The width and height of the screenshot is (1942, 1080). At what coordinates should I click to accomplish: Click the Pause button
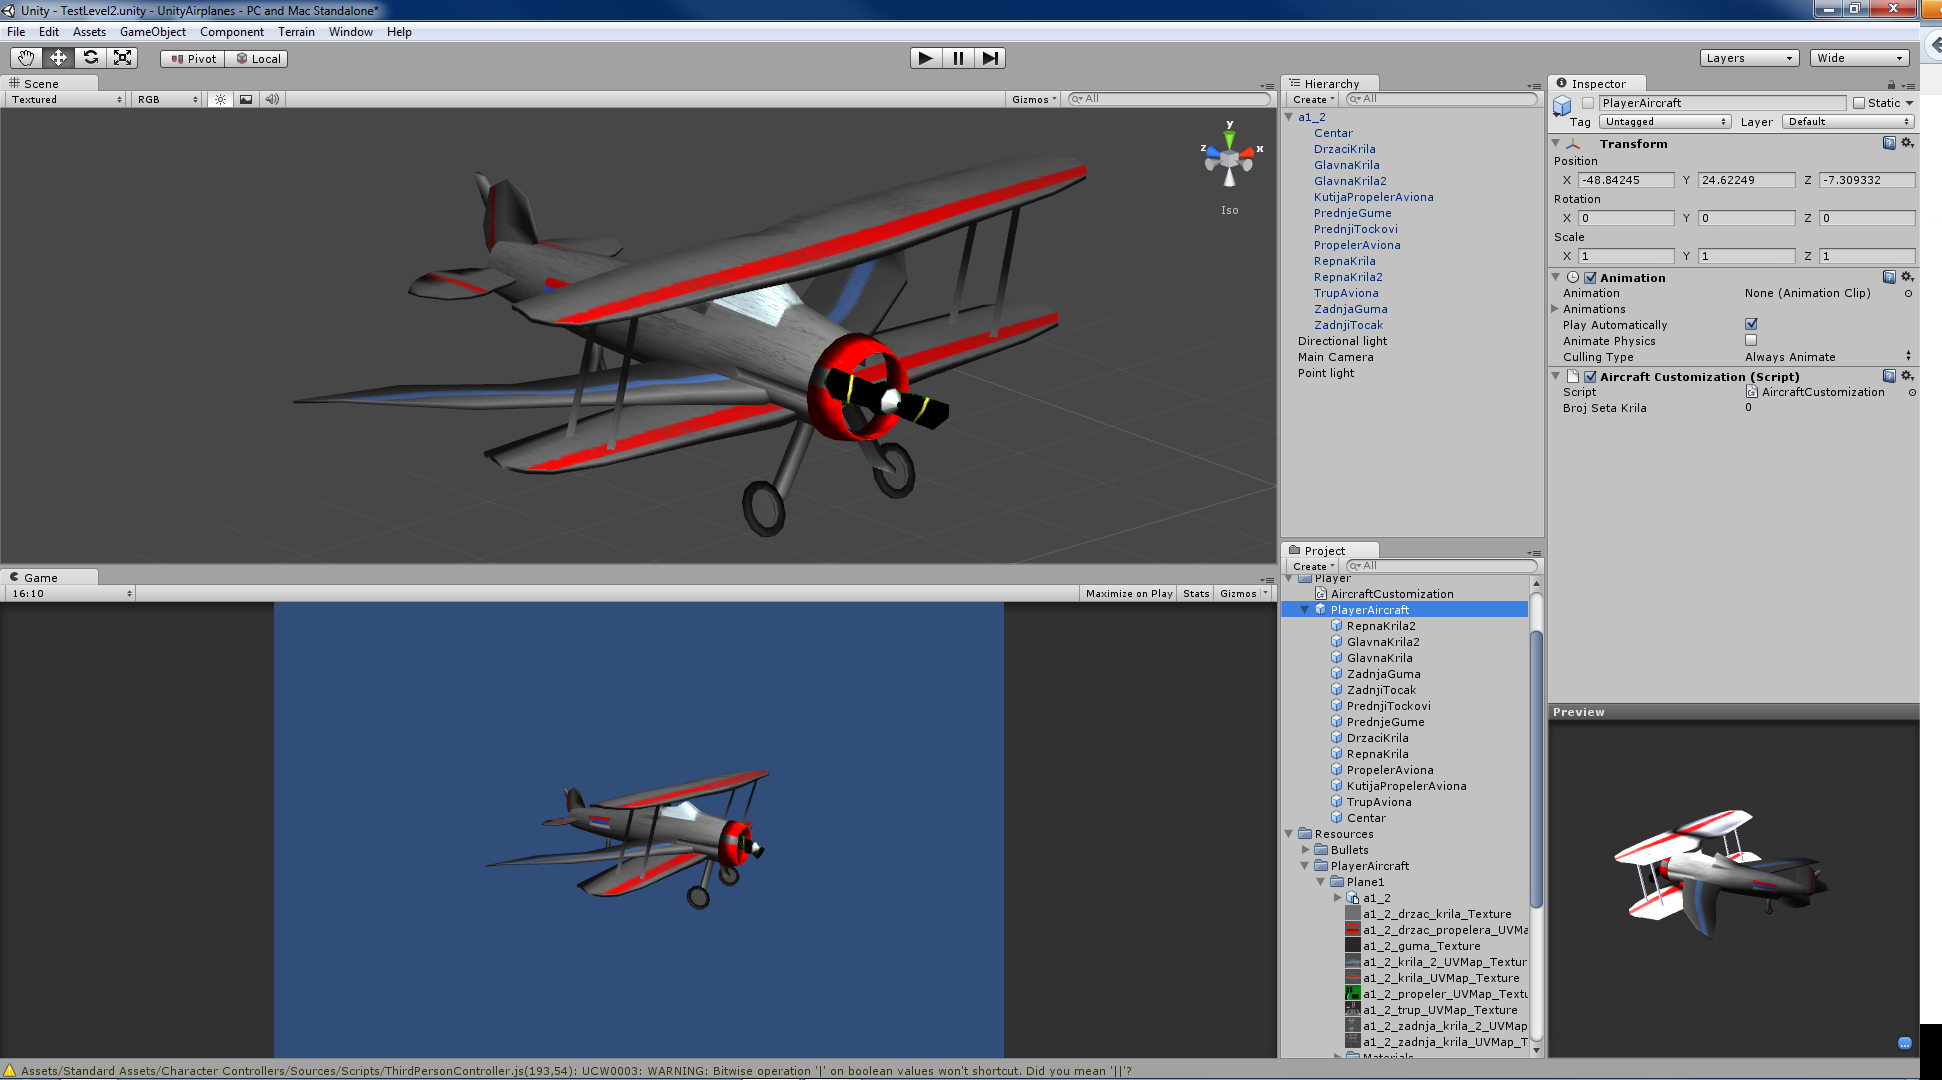pos(958,58)
